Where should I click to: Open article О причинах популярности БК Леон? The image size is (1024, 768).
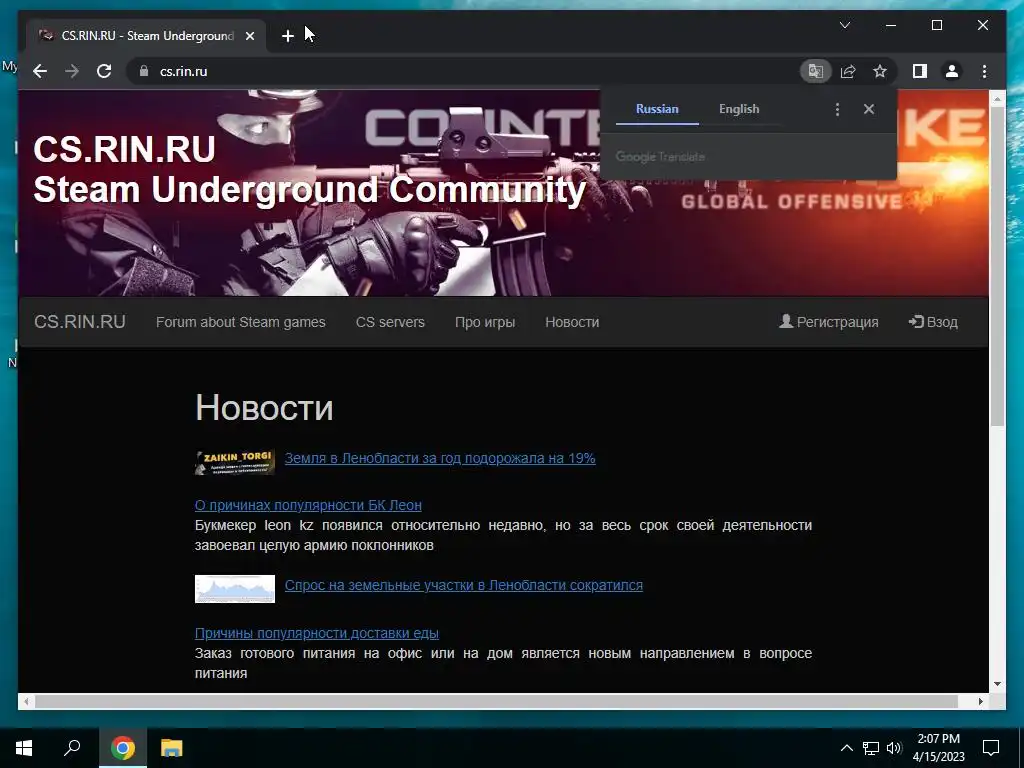click(308, 505)
